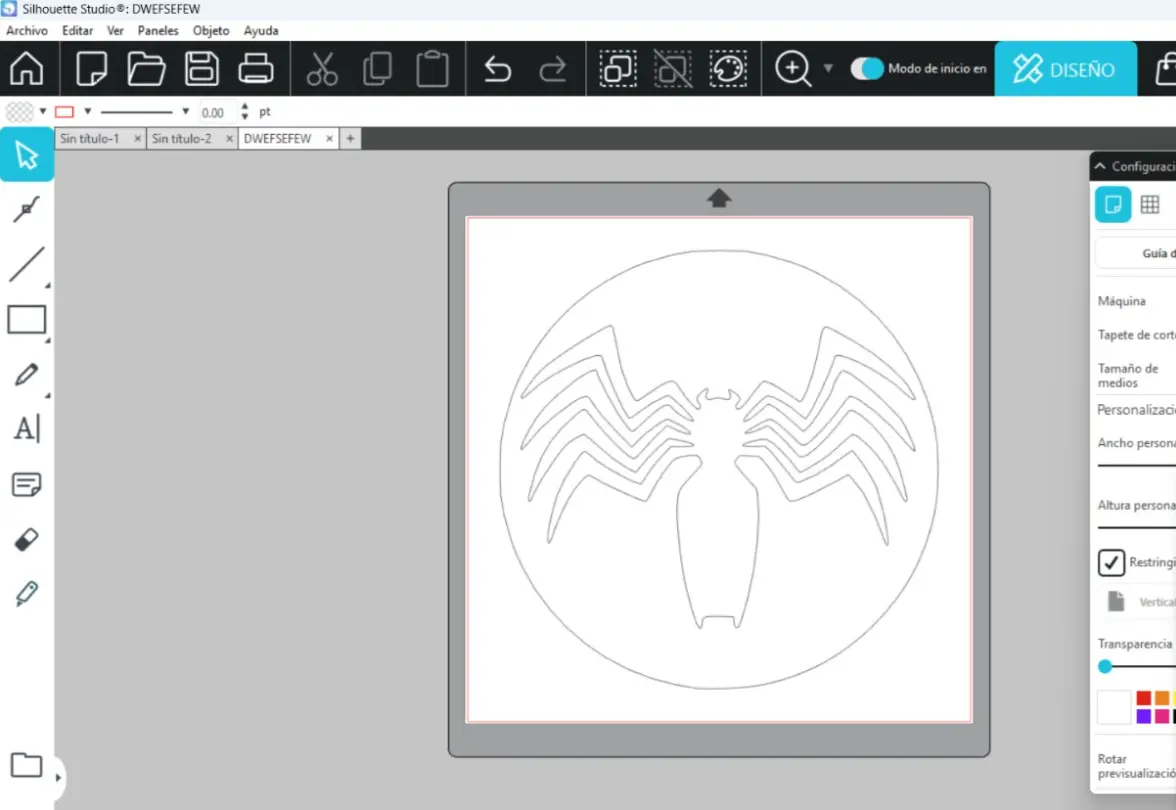
Task: Paste from clipboard icon
Action: pyautogui.click(x=433, y=68)
